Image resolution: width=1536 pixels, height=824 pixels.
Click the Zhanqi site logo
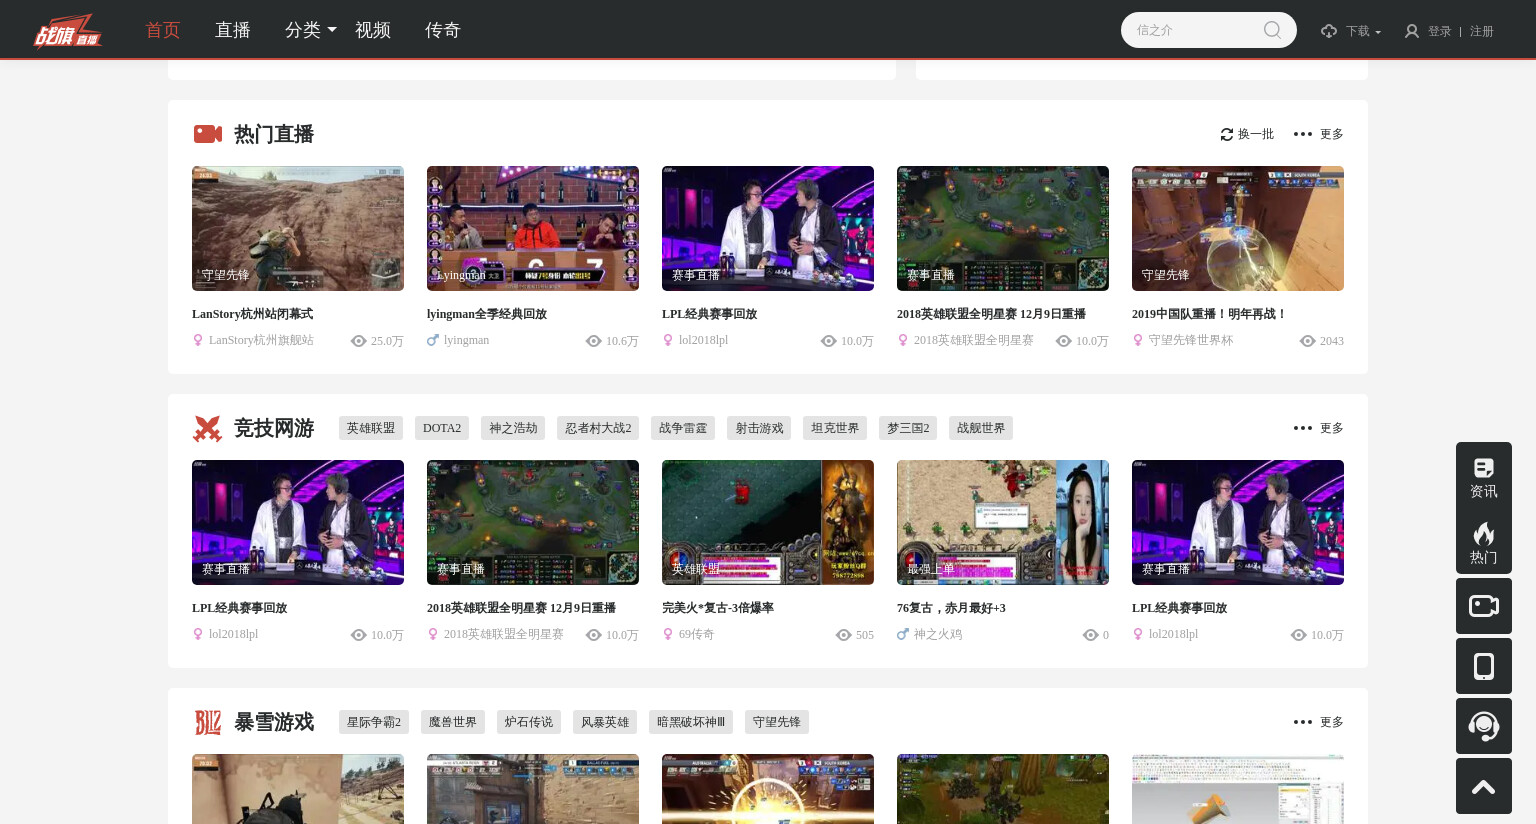point(68,30)
